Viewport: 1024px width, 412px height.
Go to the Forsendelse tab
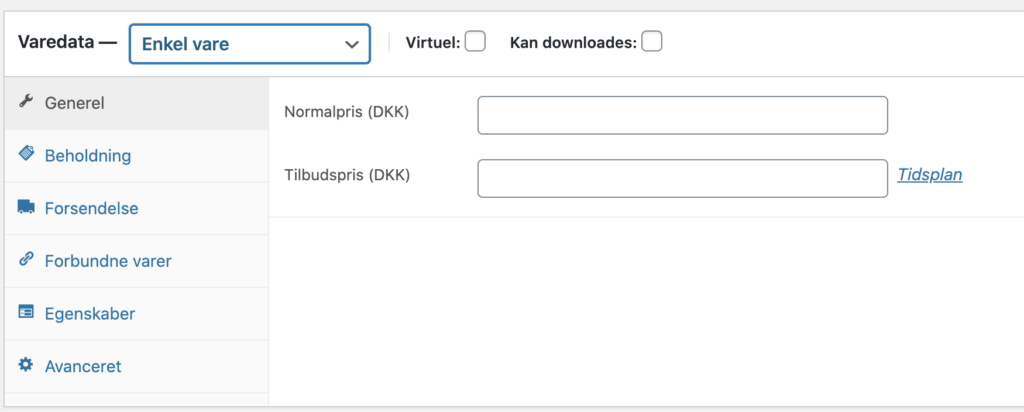(x=91, y=209)
